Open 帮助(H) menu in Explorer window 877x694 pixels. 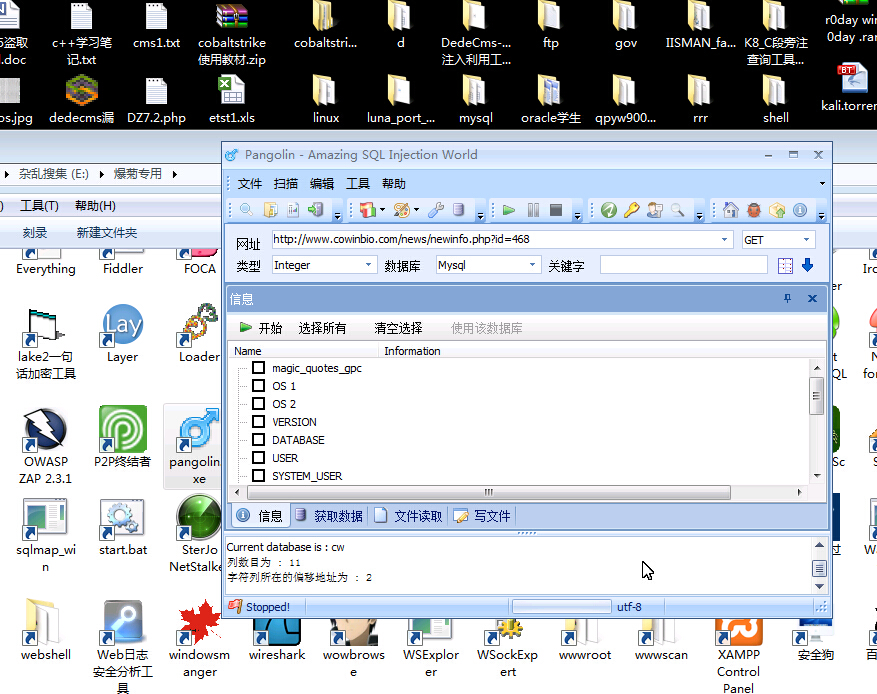96,206
